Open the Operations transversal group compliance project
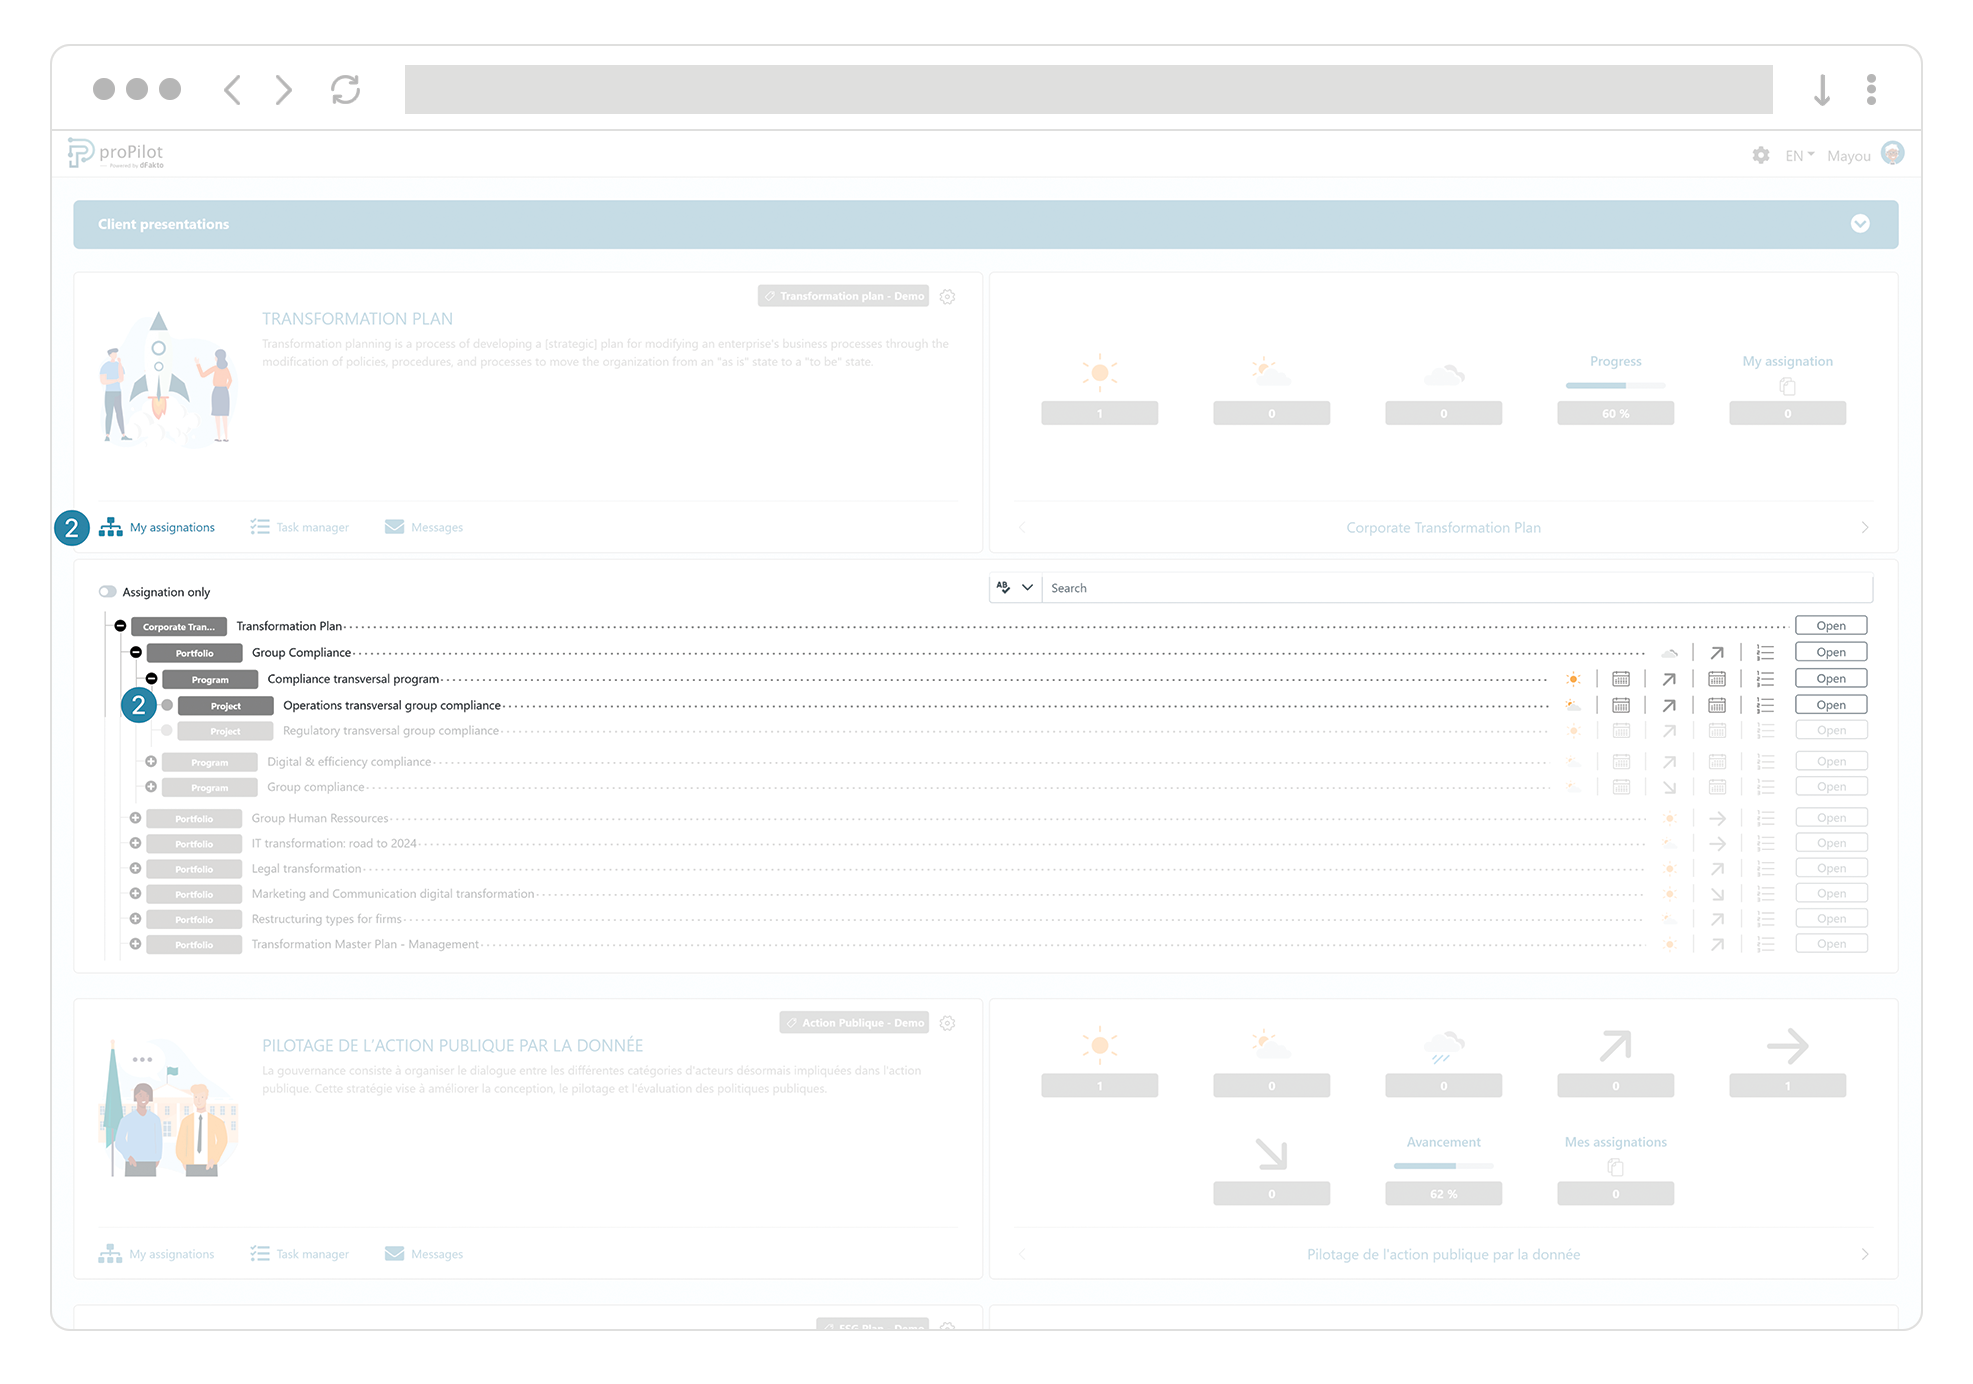This screenshot has height=1384, width=1973. tap(1830, 705)
